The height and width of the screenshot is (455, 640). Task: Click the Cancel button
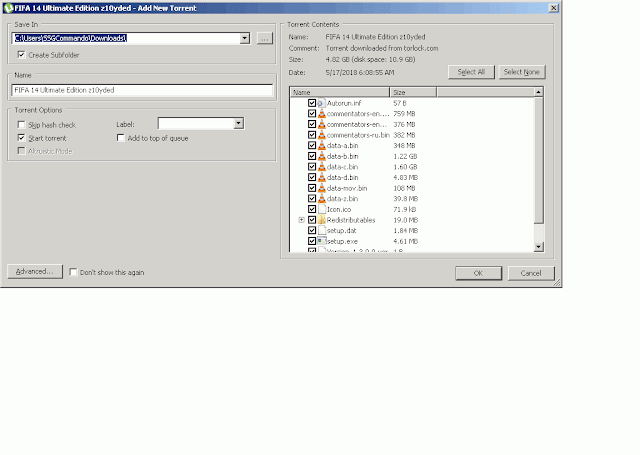[531, 273]
